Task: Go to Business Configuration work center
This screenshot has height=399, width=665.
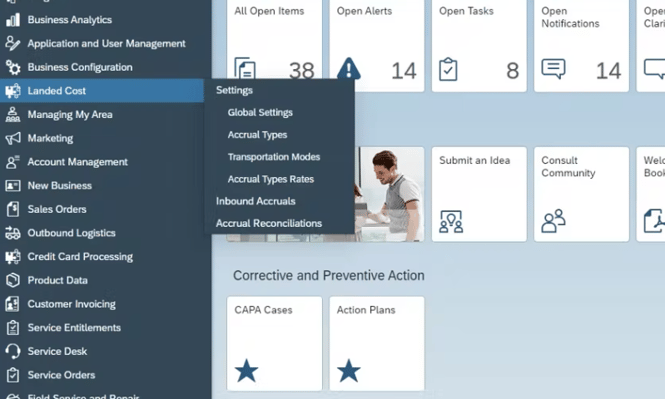Action: click(80, 67)
